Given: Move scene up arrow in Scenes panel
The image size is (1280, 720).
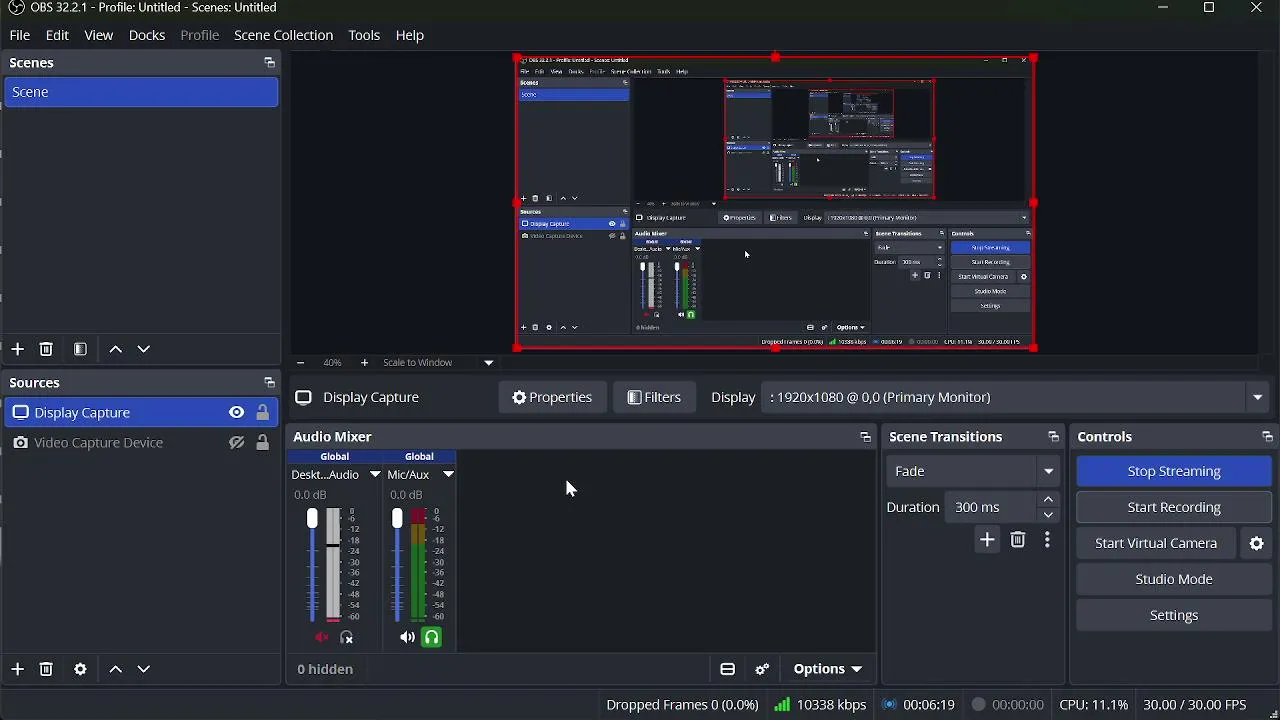Looking at the screenshot, I should [x=116, y=349].
